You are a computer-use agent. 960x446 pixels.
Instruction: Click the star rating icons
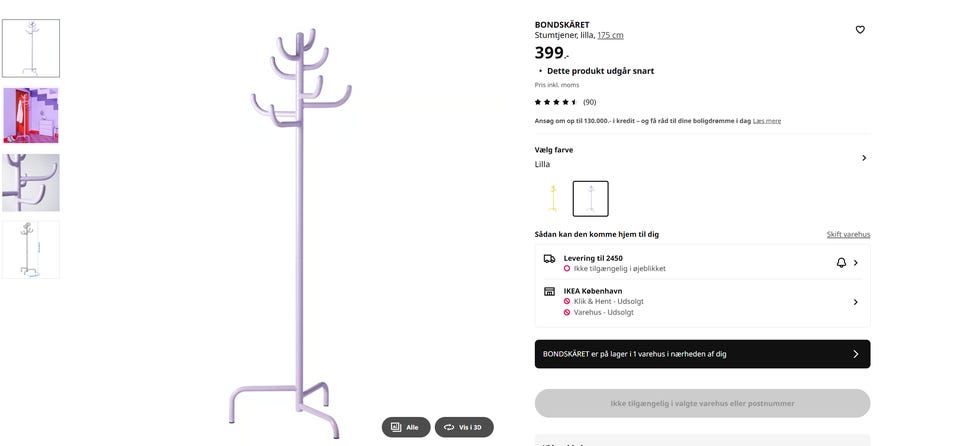[x=555, y=102]
